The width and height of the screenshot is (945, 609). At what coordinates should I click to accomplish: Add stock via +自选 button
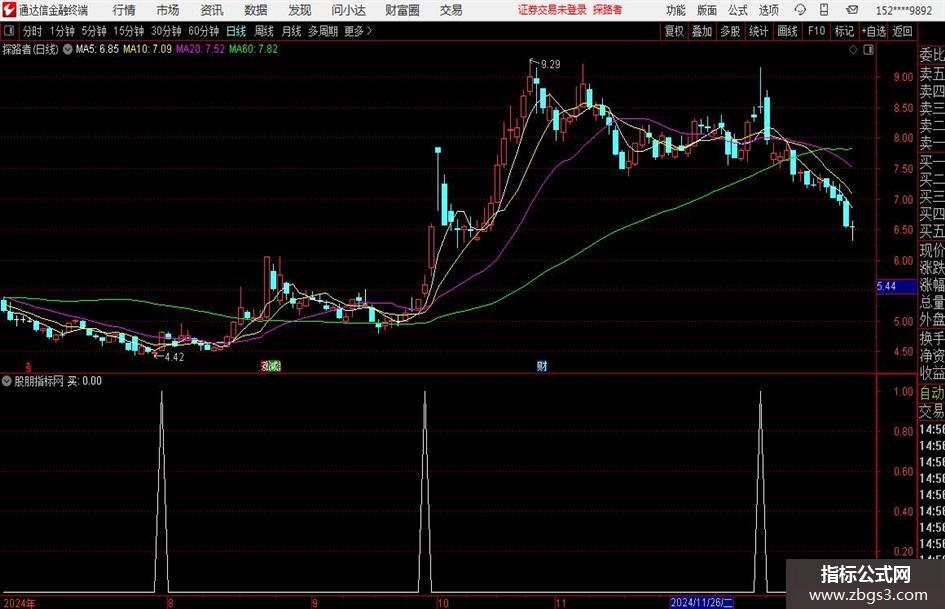tap(874, 31)
